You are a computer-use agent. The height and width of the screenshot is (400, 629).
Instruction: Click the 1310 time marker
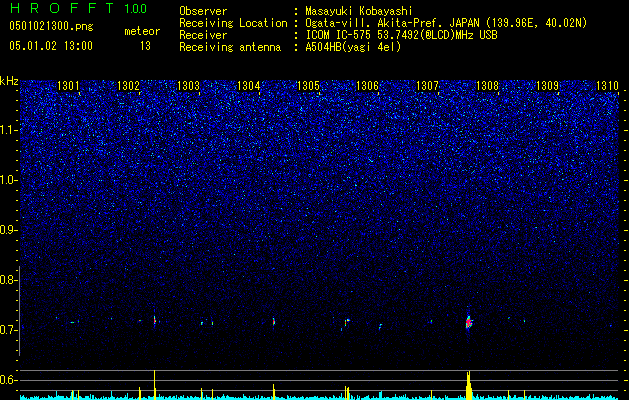[607, 85]
